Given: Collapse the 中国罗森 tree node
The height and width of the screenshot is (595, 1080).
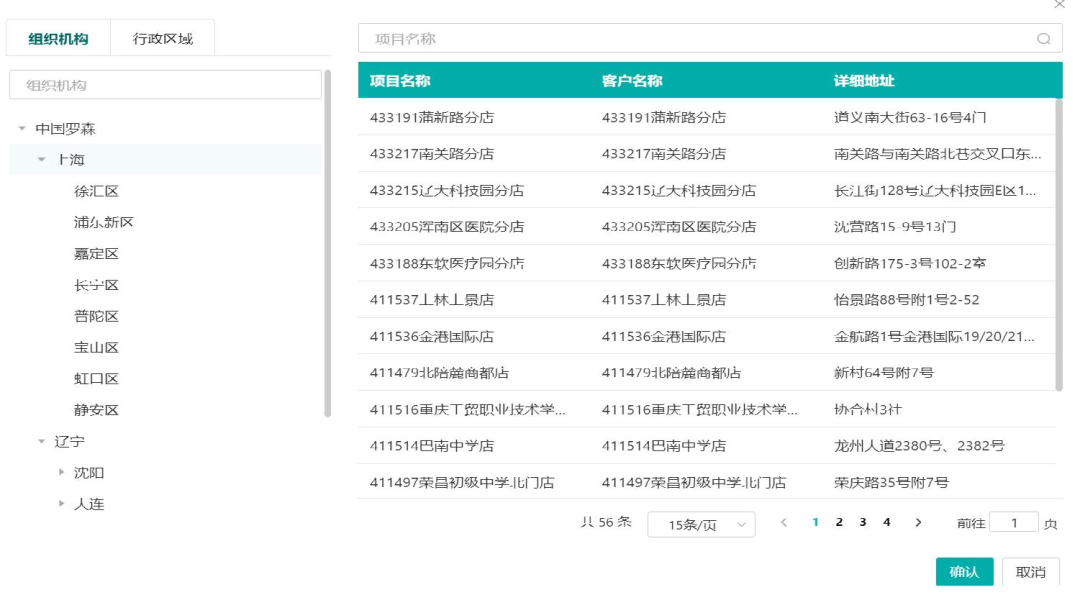Looking at the screenshot, I should (22, 129).
